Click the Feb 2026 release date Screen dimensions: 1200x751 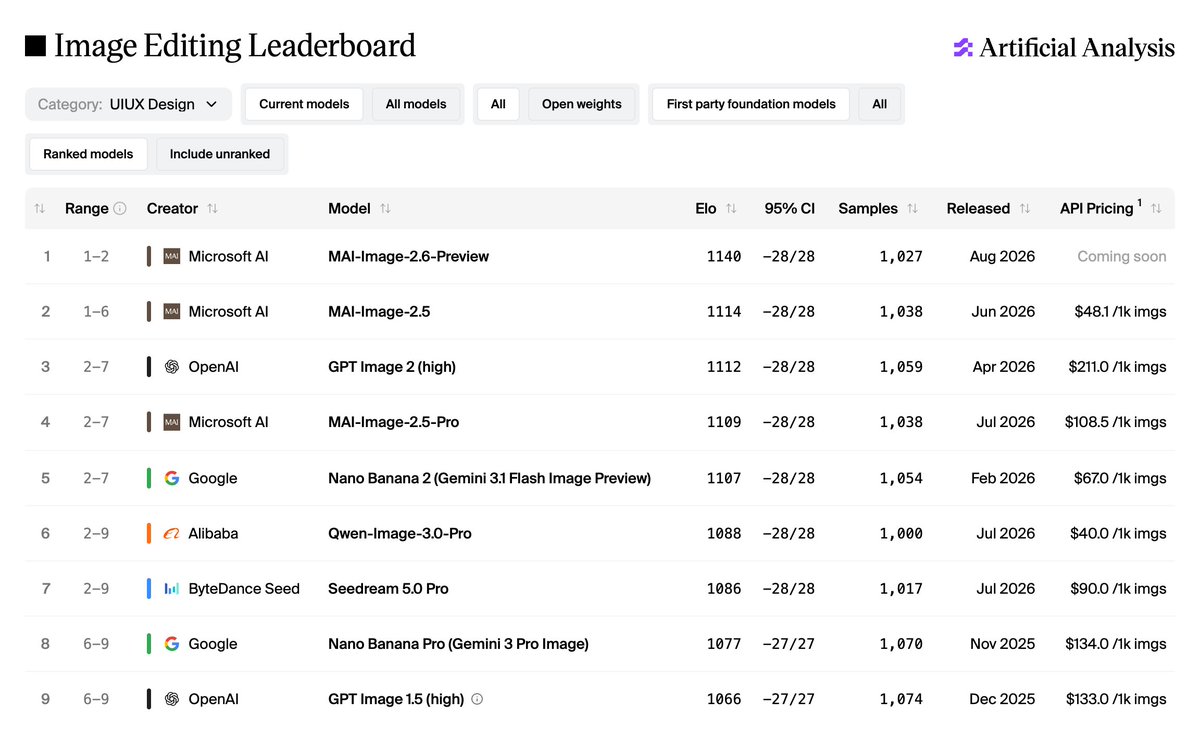tap(1003, 478)
